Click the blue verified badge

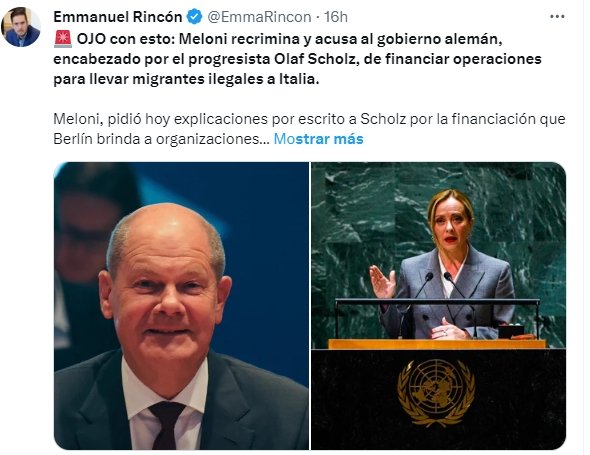195,17
